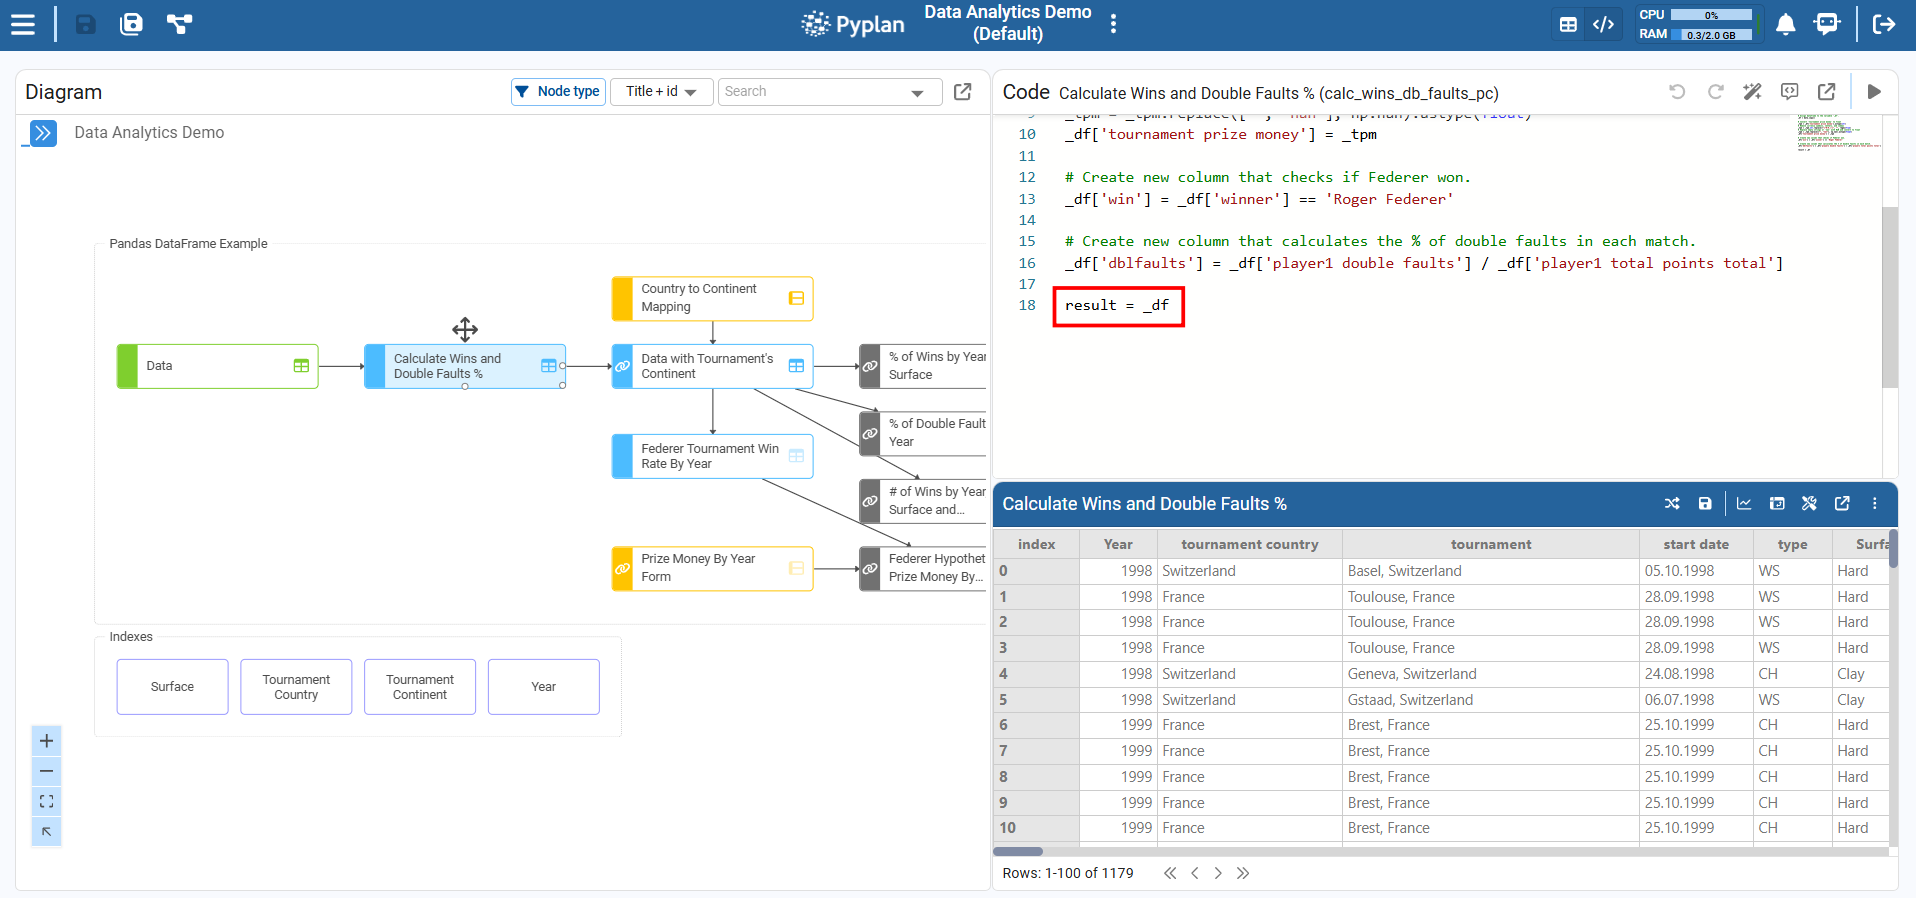The image size is (1916, 898).
Task: Toggle the Node type filter
Action: (x=558, y=92)
